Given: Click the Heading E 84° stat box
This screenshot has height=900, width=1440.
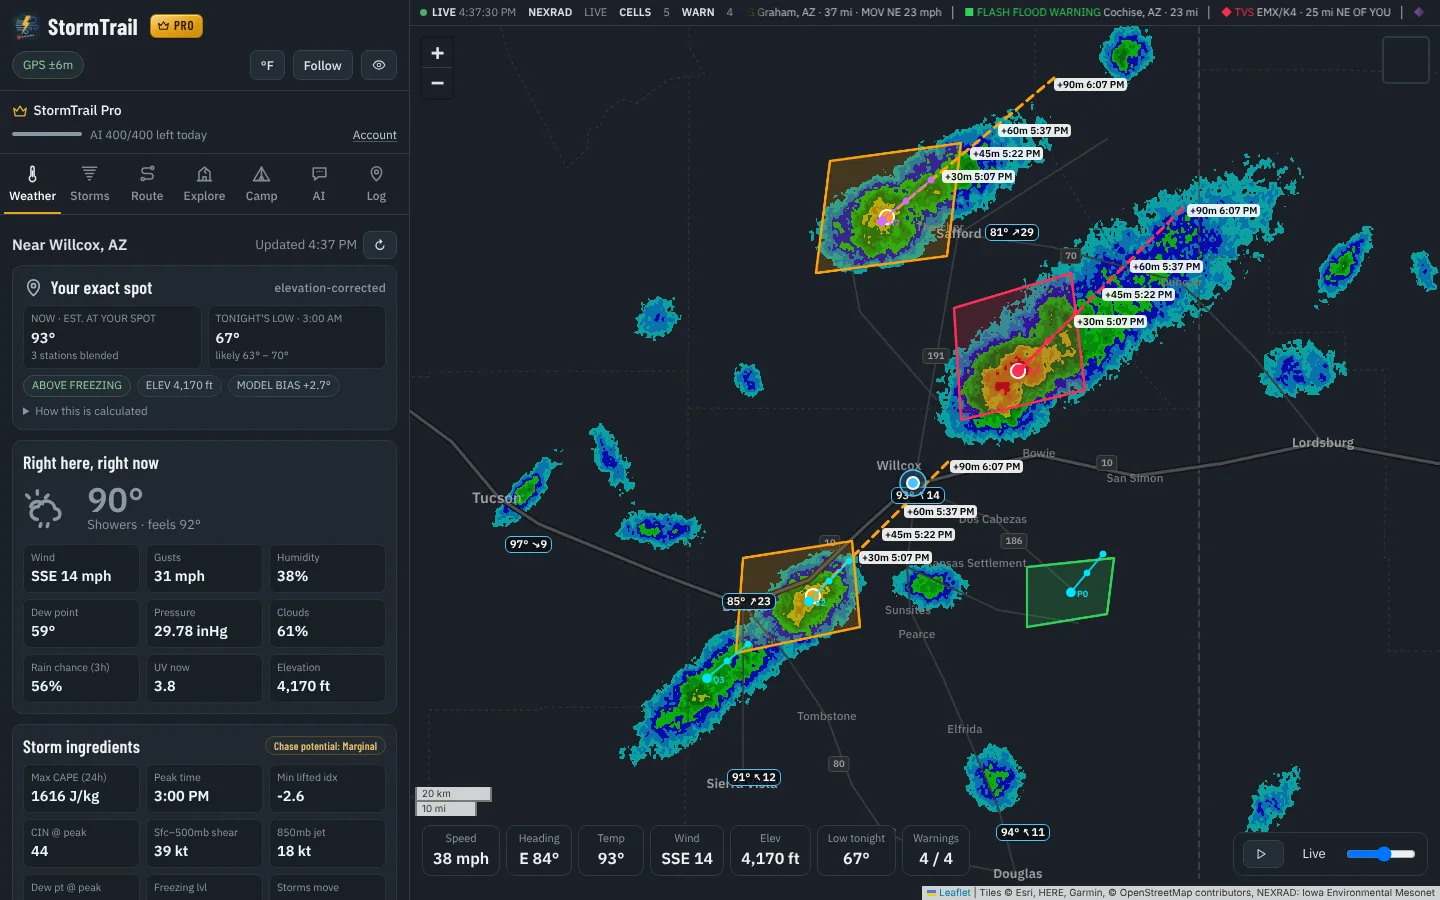Looking at the screenshot, I should (539, 850).
